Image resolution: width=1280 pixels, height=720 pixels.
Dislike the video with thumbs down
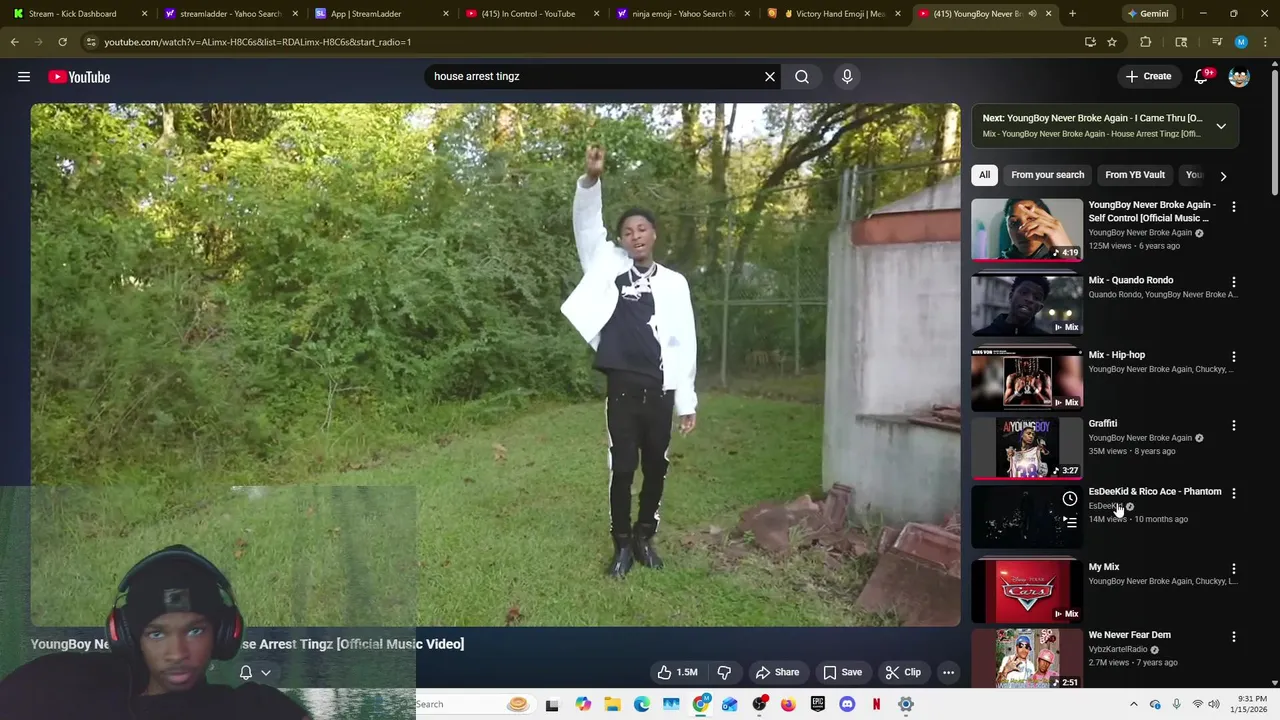click(724, 672)
